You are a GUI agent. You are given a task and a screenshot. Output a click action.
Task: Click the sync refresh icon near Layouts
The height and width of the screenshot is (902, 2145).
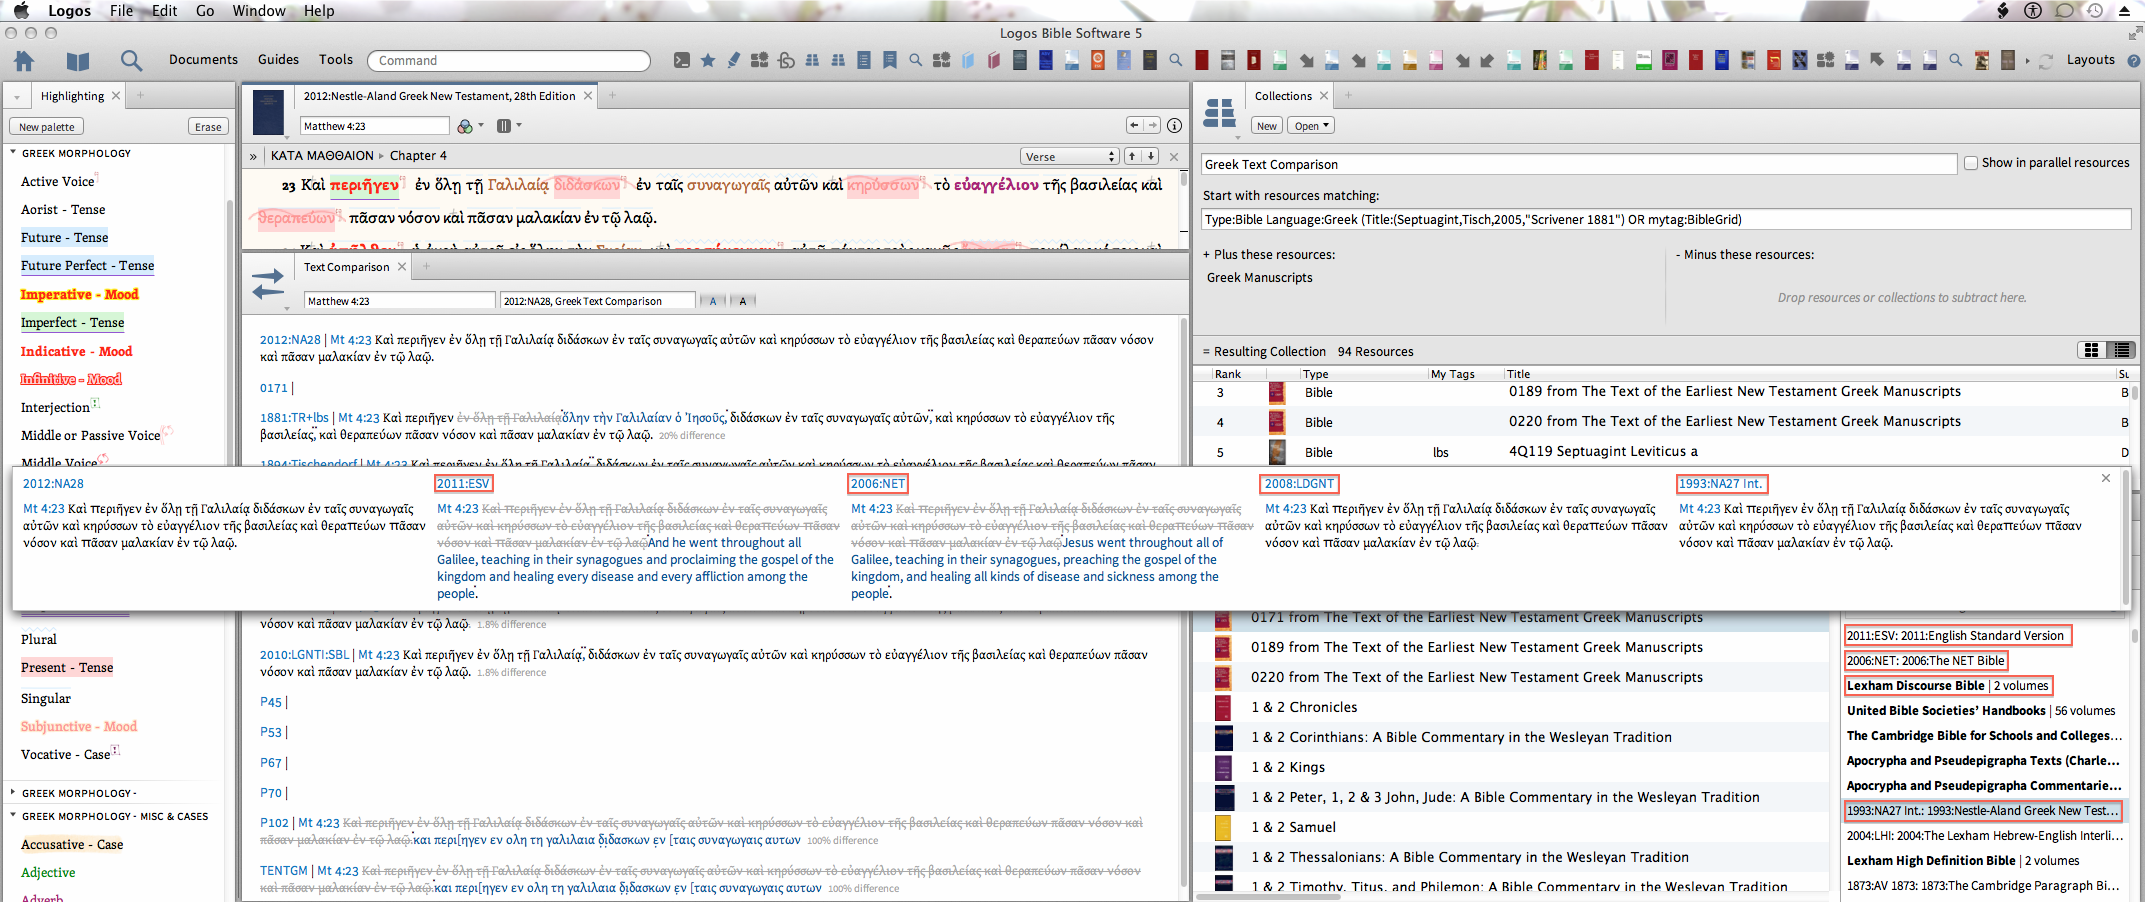pos(2046,60)
